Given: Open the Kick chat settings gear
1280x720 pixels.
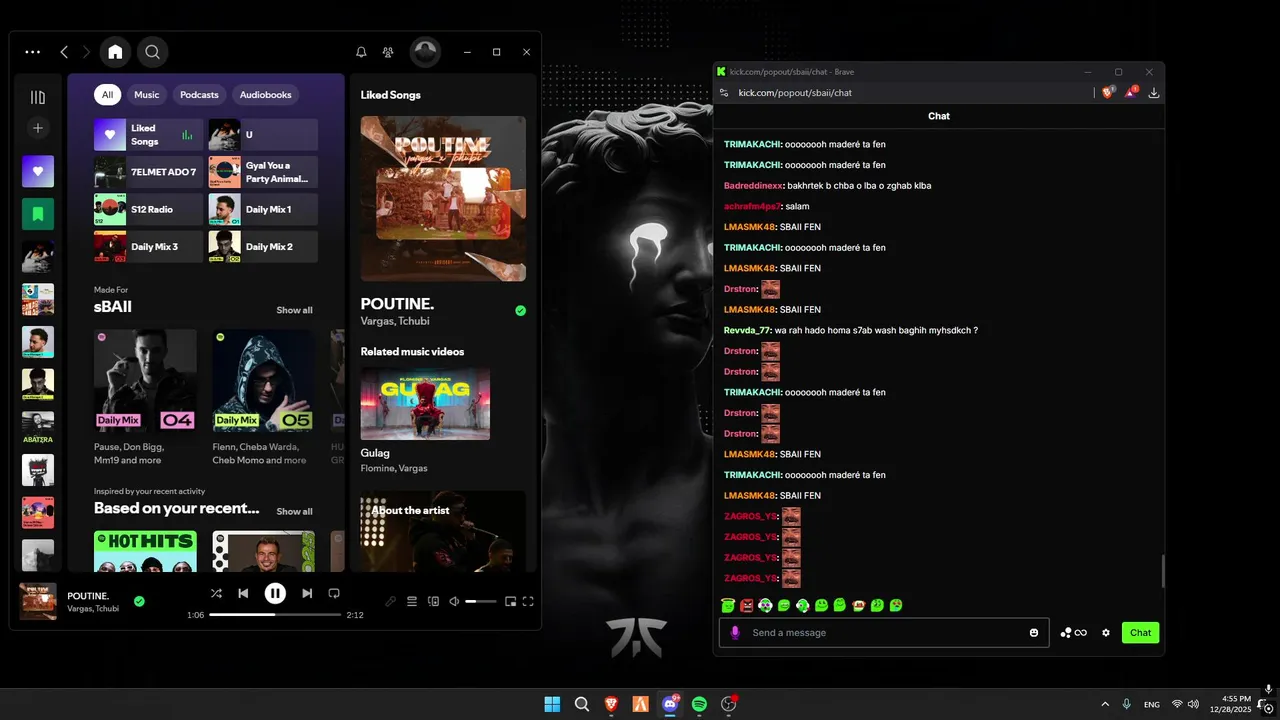Looking at the screenshot, I should (1106, 632).
